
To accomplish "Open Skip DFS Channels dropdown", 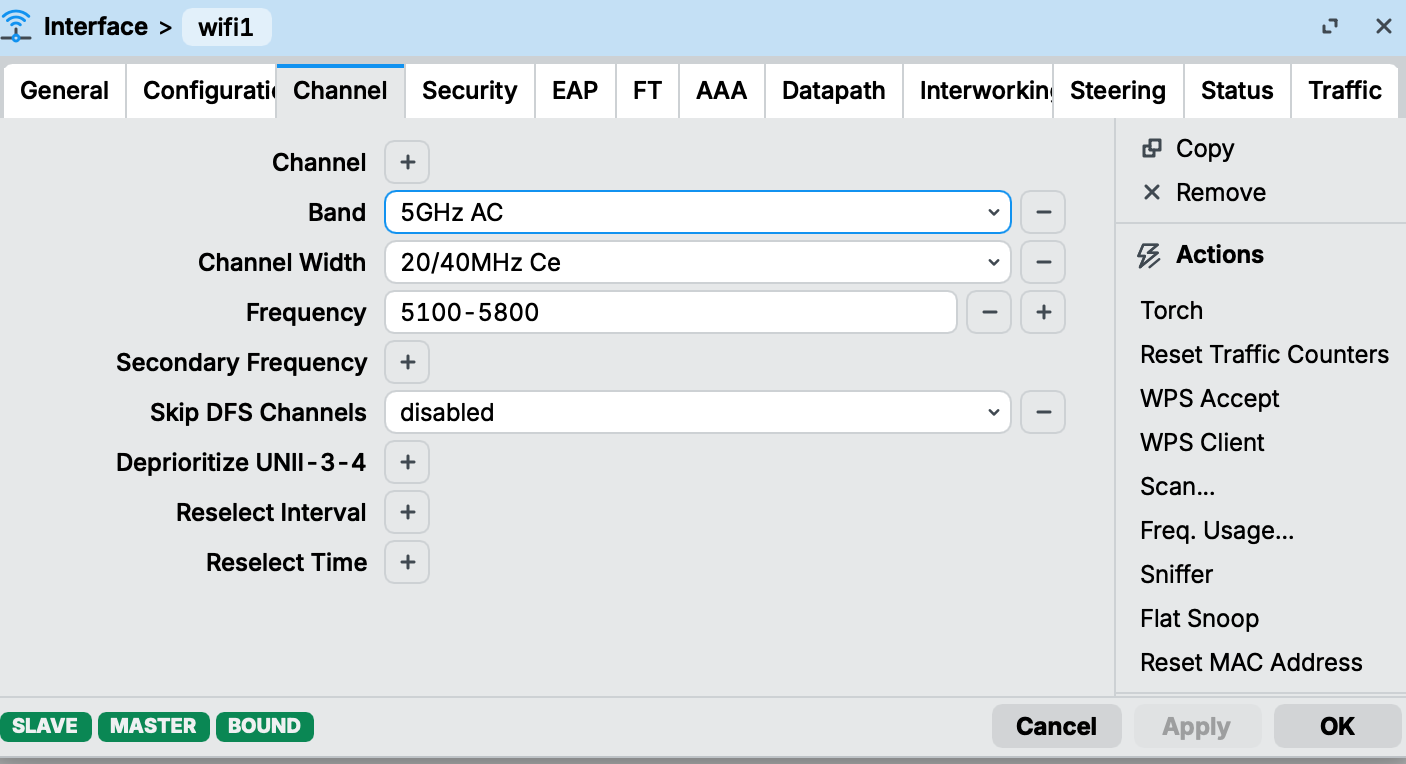I will pos(697,412).
